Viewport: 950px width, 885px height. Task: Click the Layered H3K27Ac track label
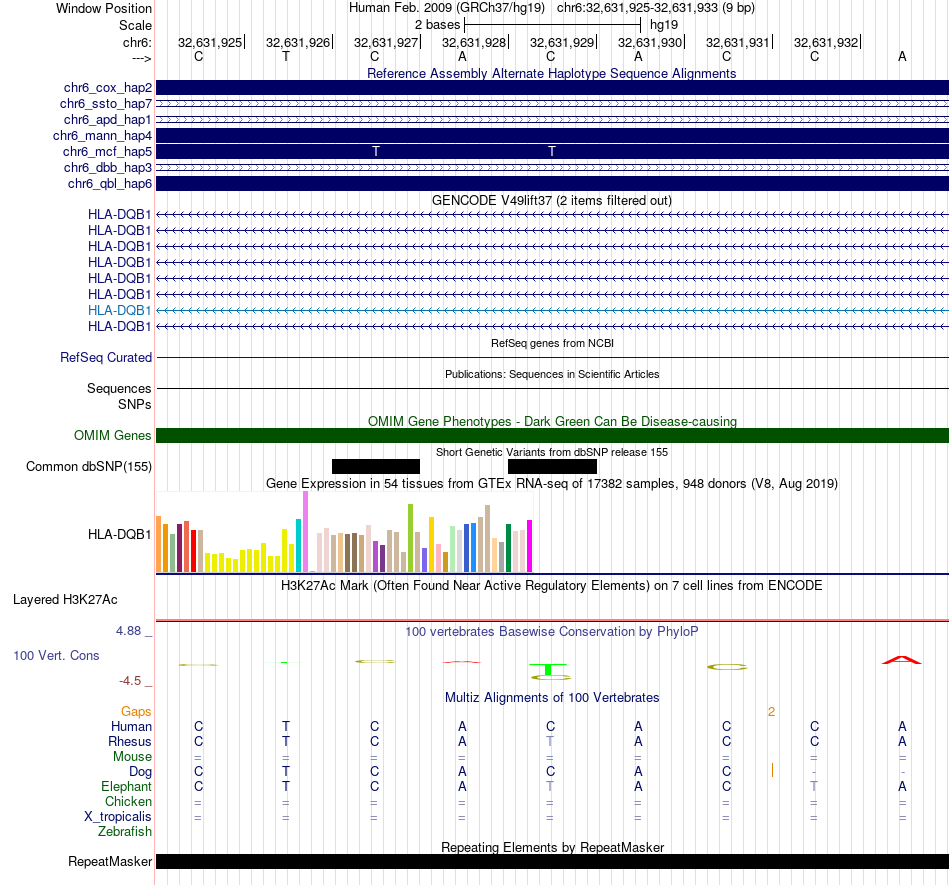(x=65, y=600)
